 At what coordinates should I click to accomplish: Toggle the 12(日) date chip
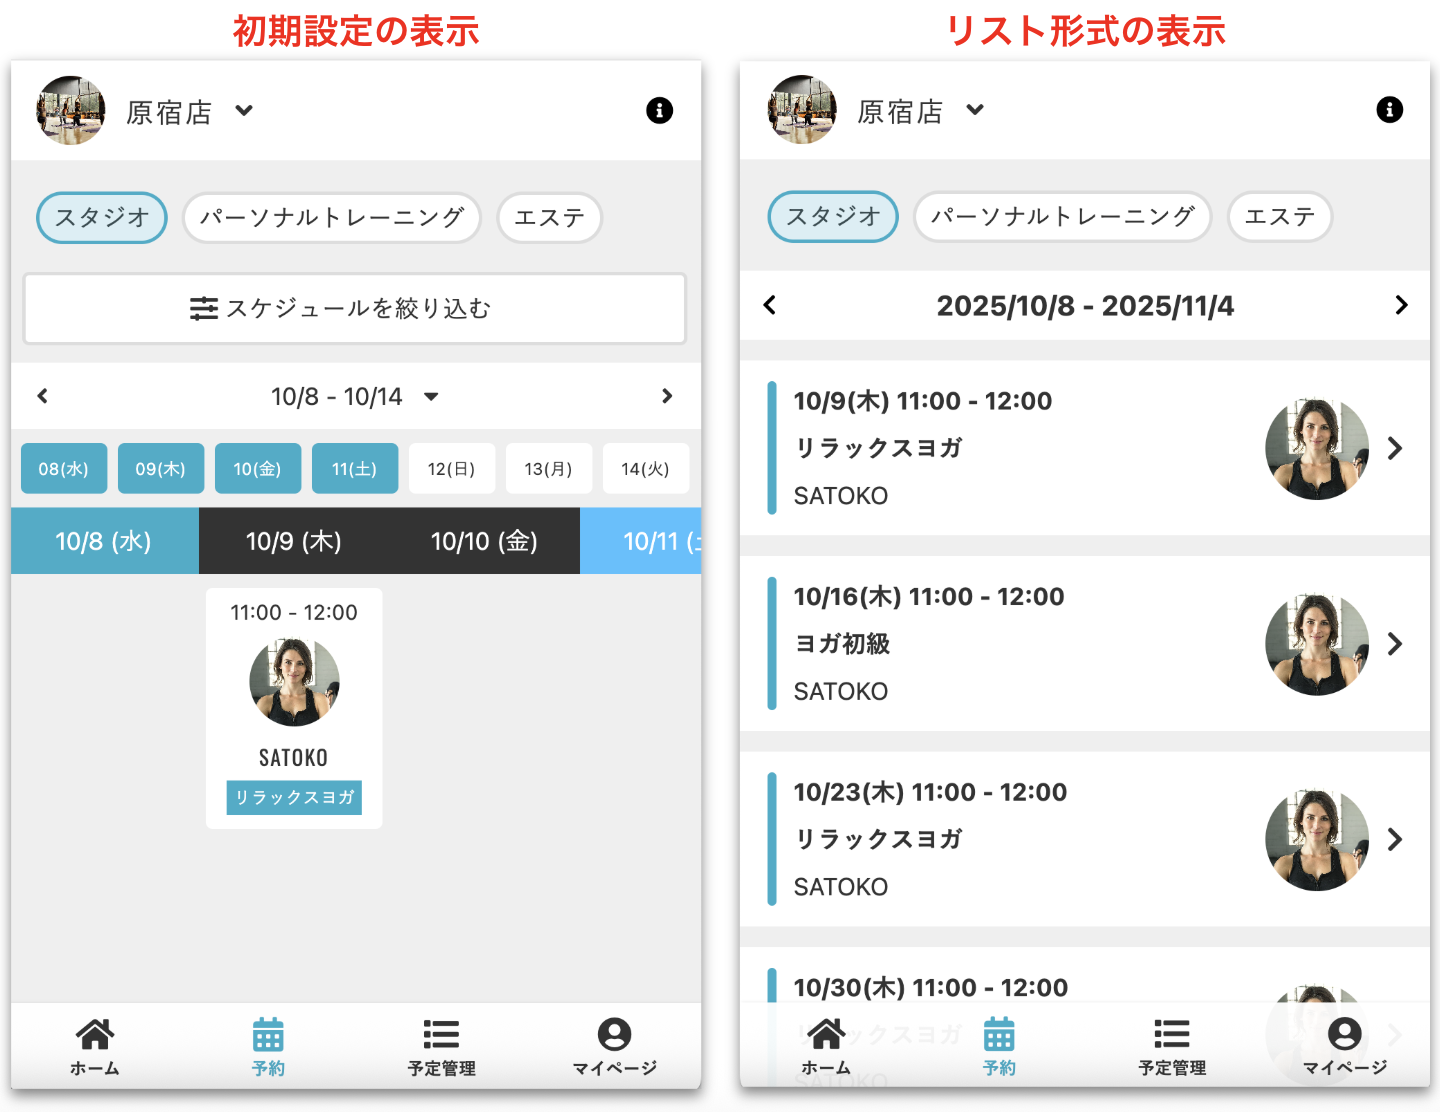tap(451, 469)
